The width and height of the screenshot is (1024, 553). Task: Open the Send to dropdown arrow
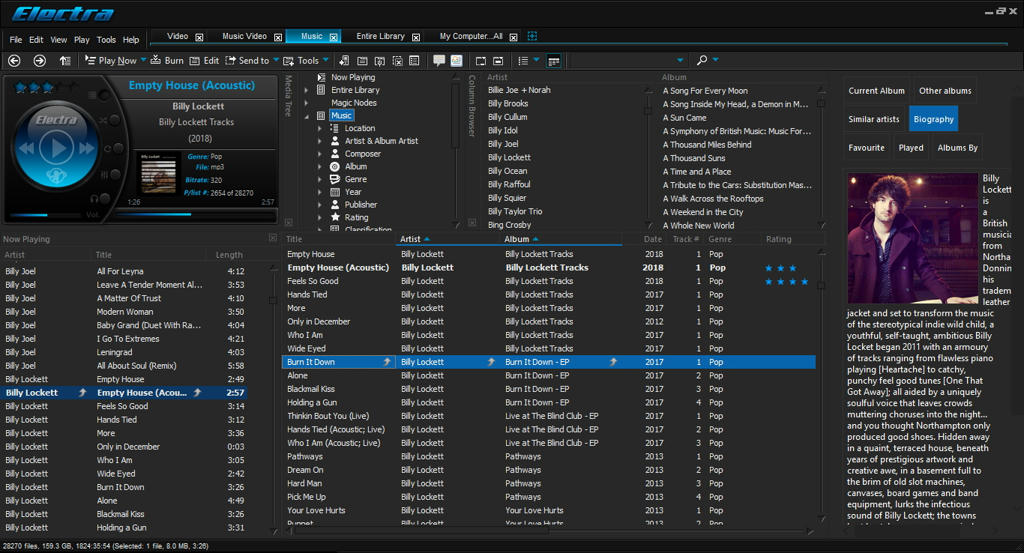pyautogui.click(x=276, y=60)
